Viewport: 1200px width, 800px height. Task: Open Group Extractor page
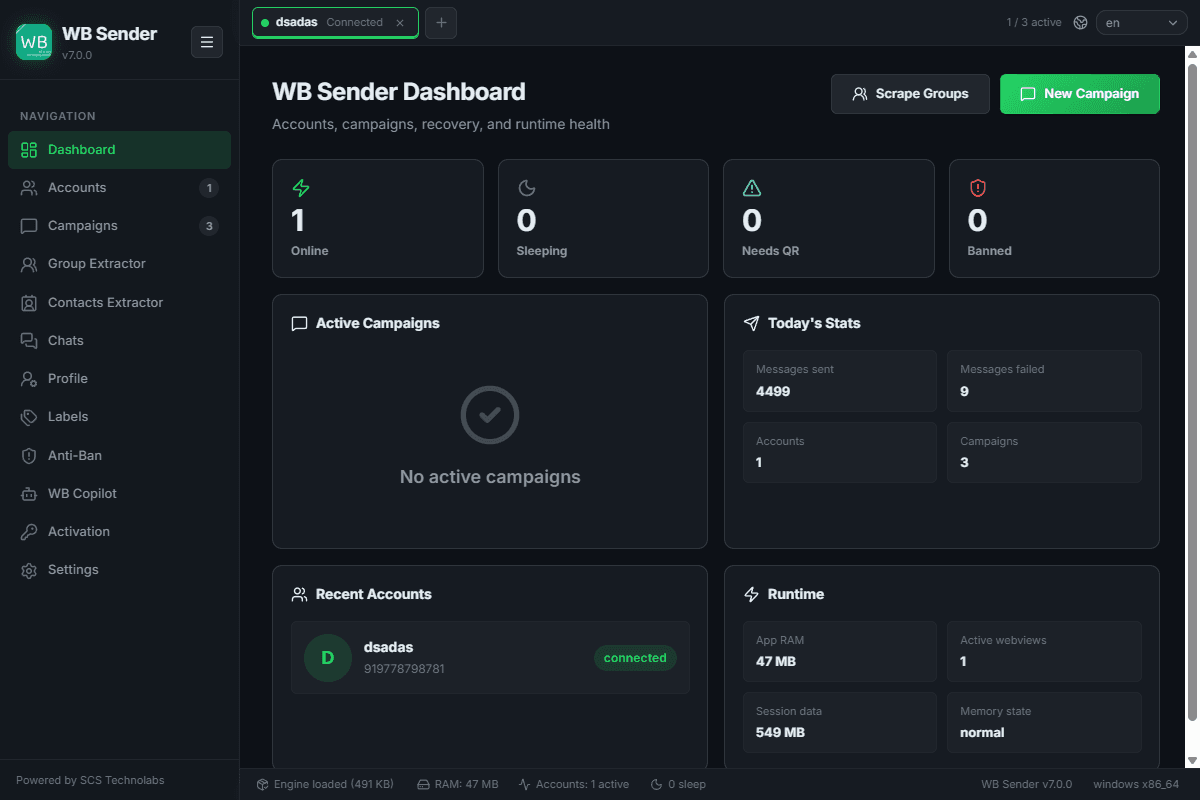coord(120,264)
